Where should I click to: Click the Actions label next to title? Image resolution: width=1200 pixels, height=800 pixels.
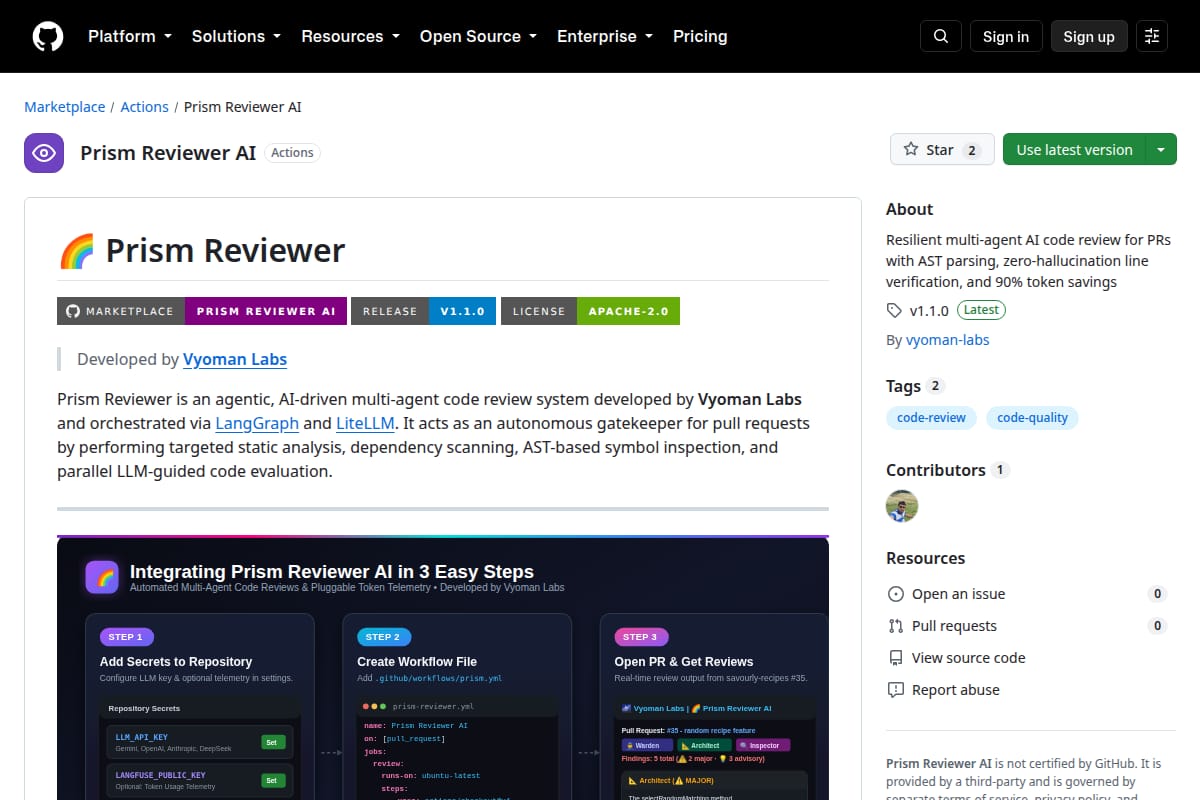point(293,153)
